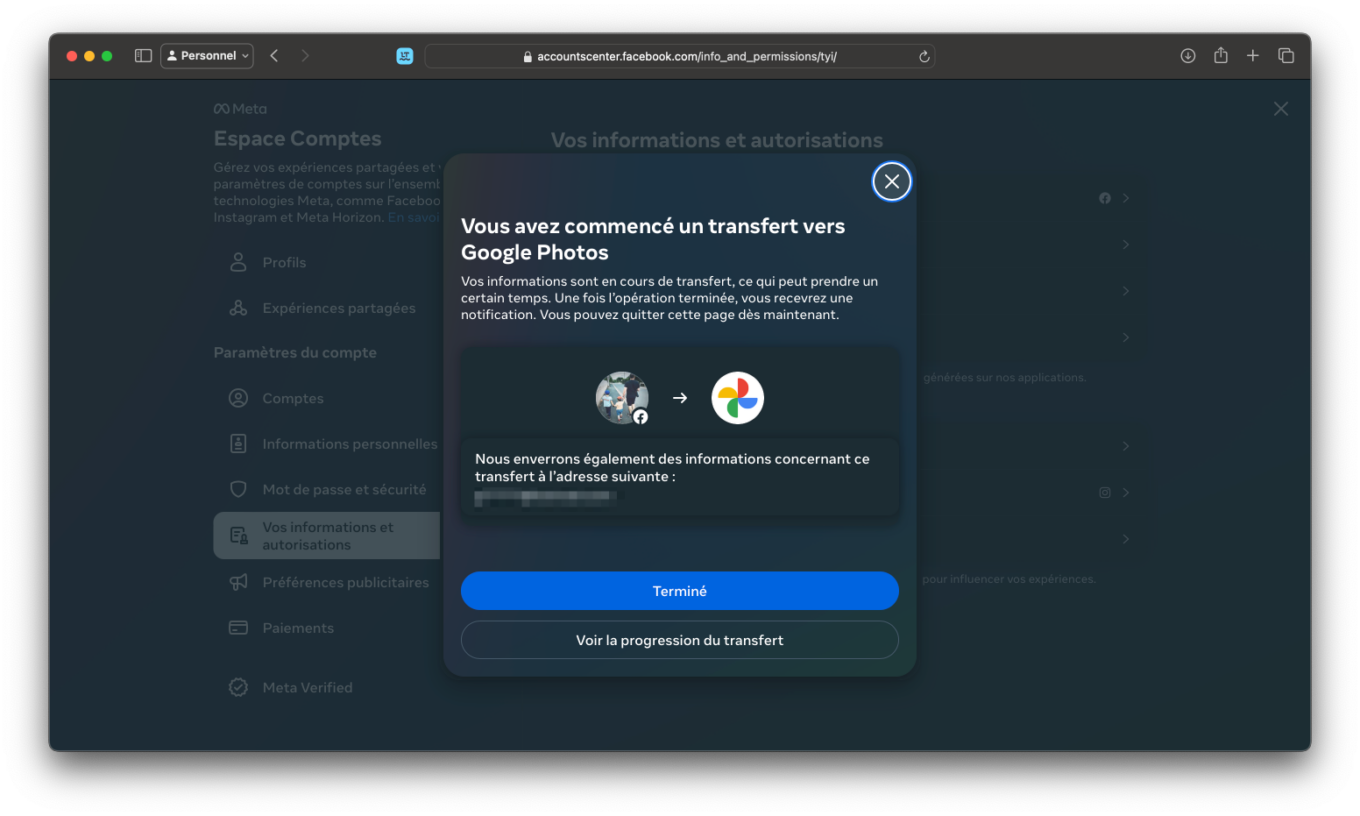Click the Informations personnelles ID card icon
This screenshot has width=1360, height=816.
coord(238,444)
